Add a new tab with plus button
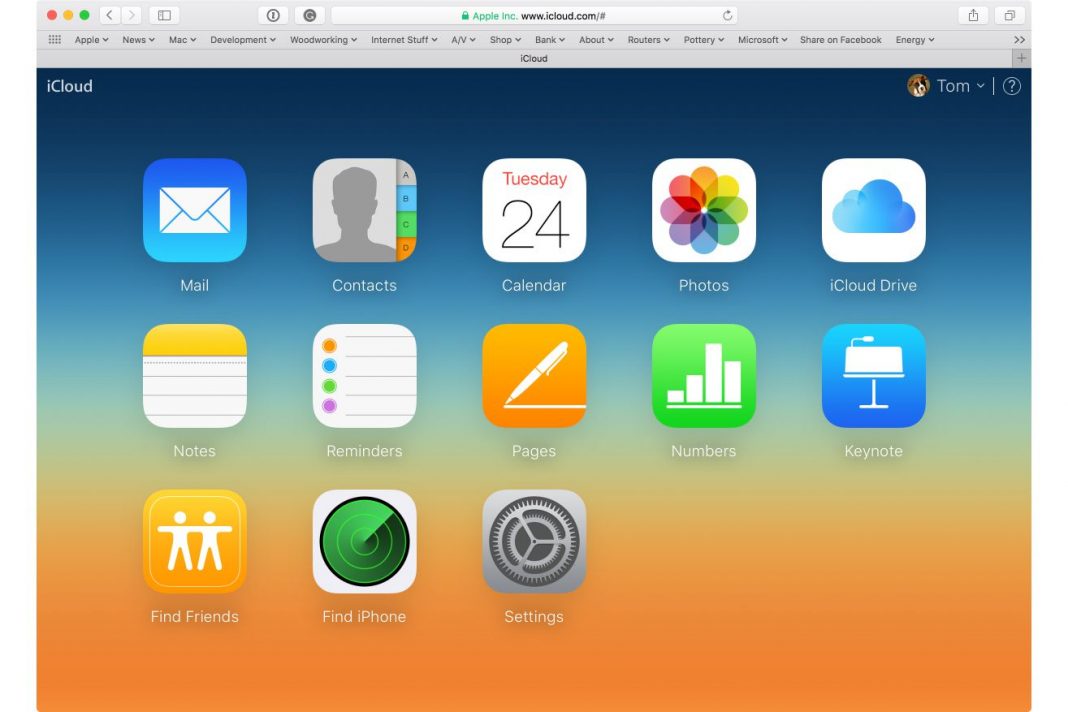1068x712 pixels. click(1020, 59)
